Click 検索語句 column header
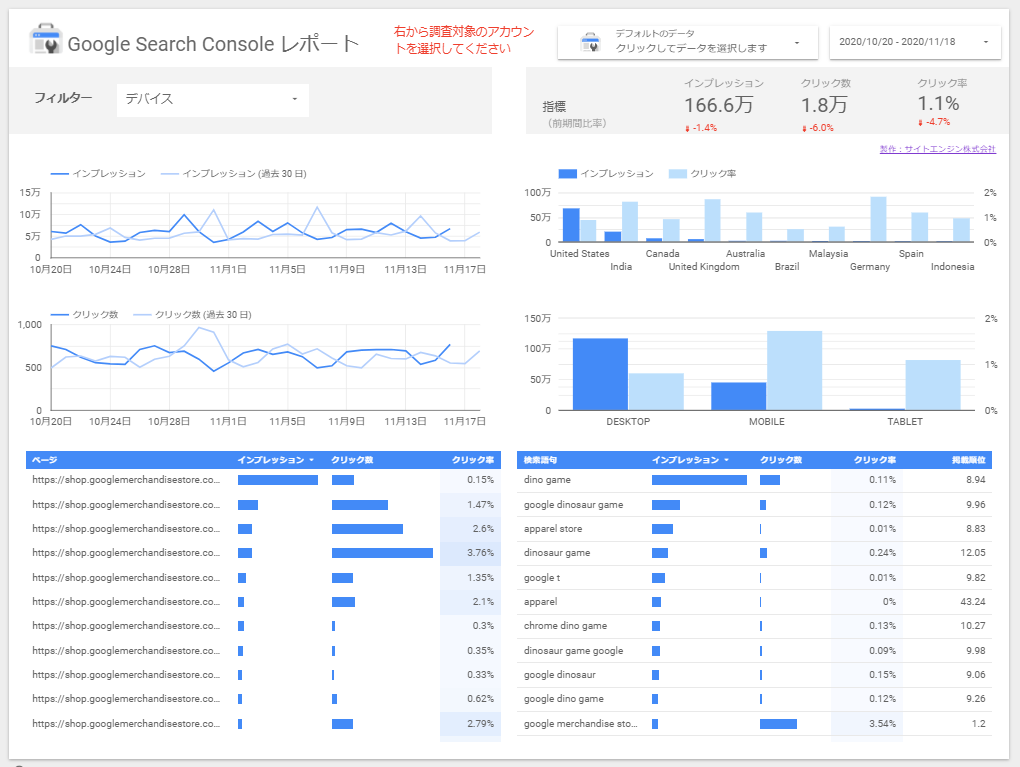 click(x=541, y=460)
